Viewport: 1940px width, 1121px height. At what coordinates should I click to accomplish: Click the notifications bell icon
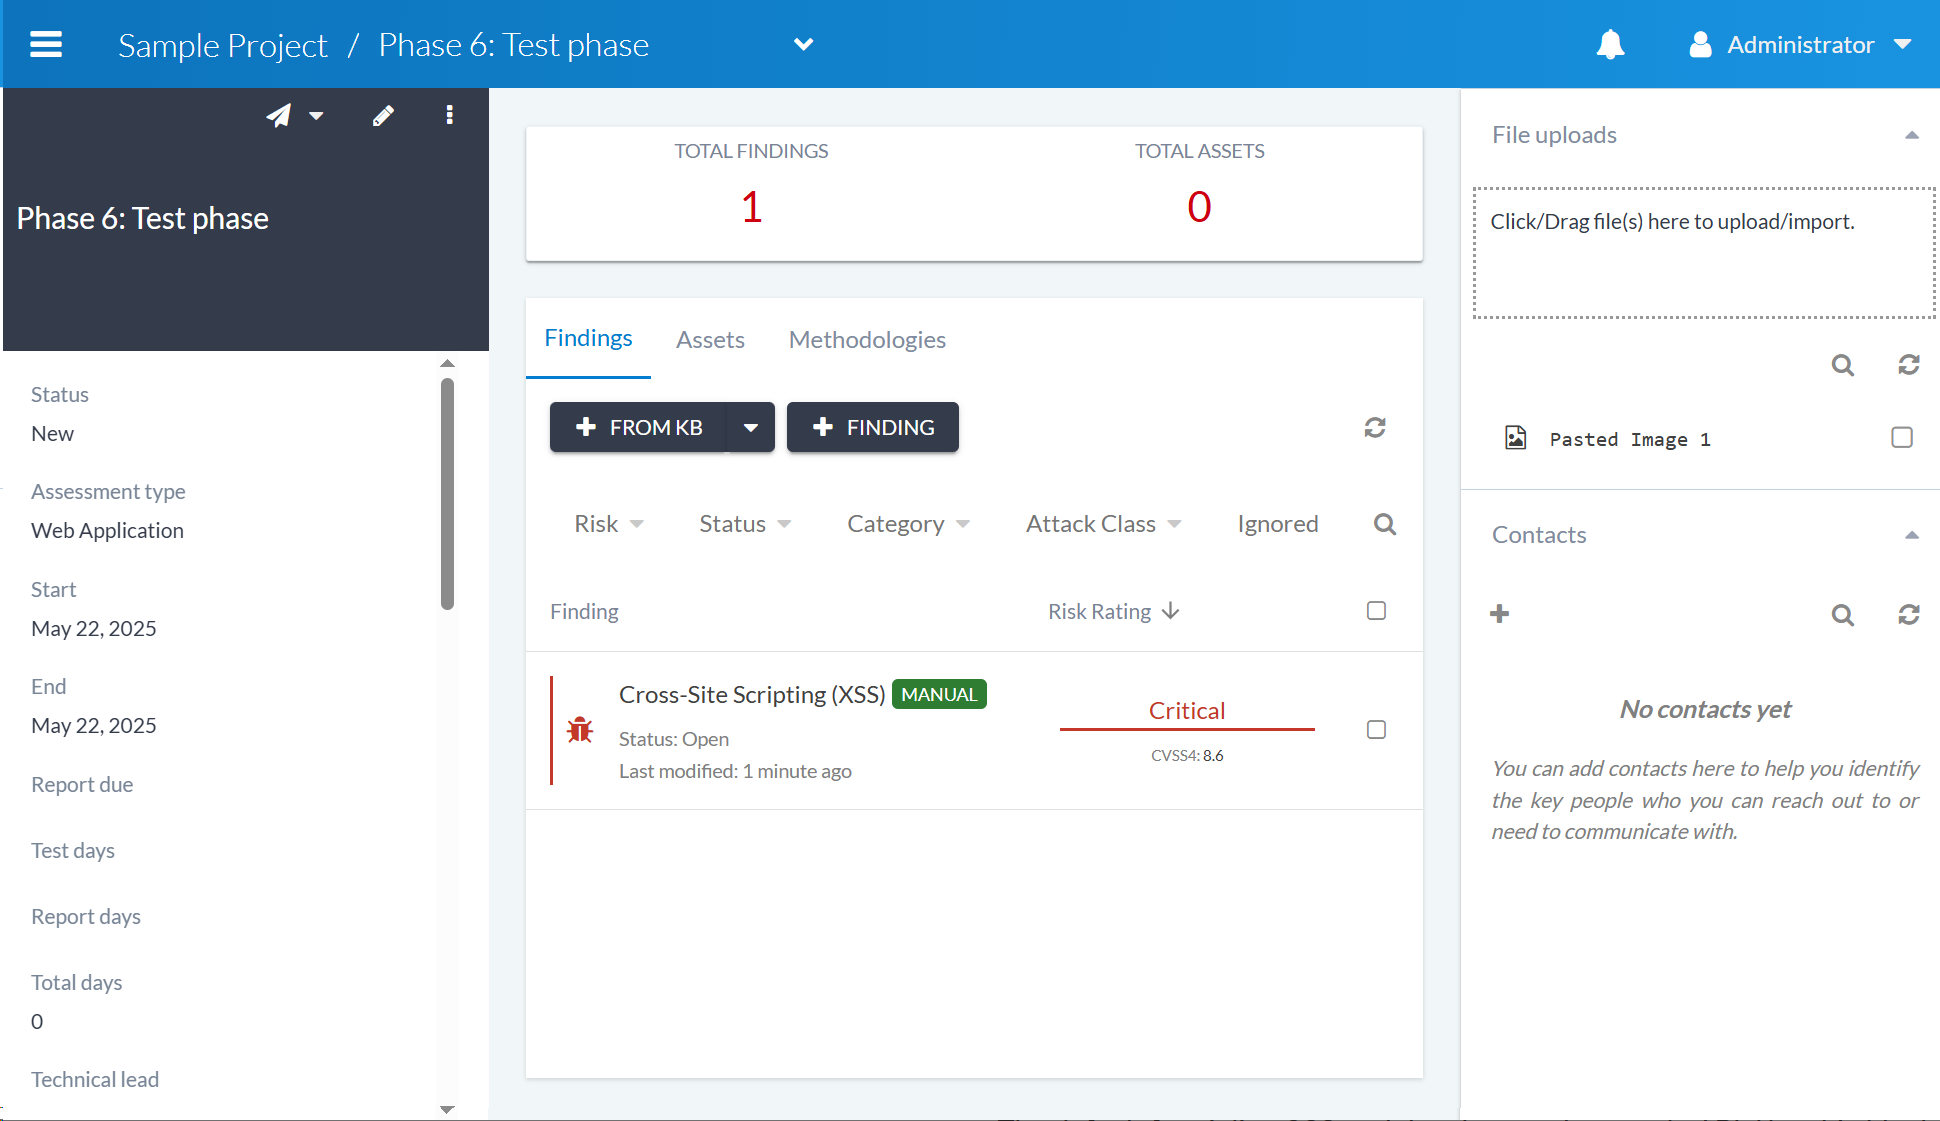(x=1610, y=45)
